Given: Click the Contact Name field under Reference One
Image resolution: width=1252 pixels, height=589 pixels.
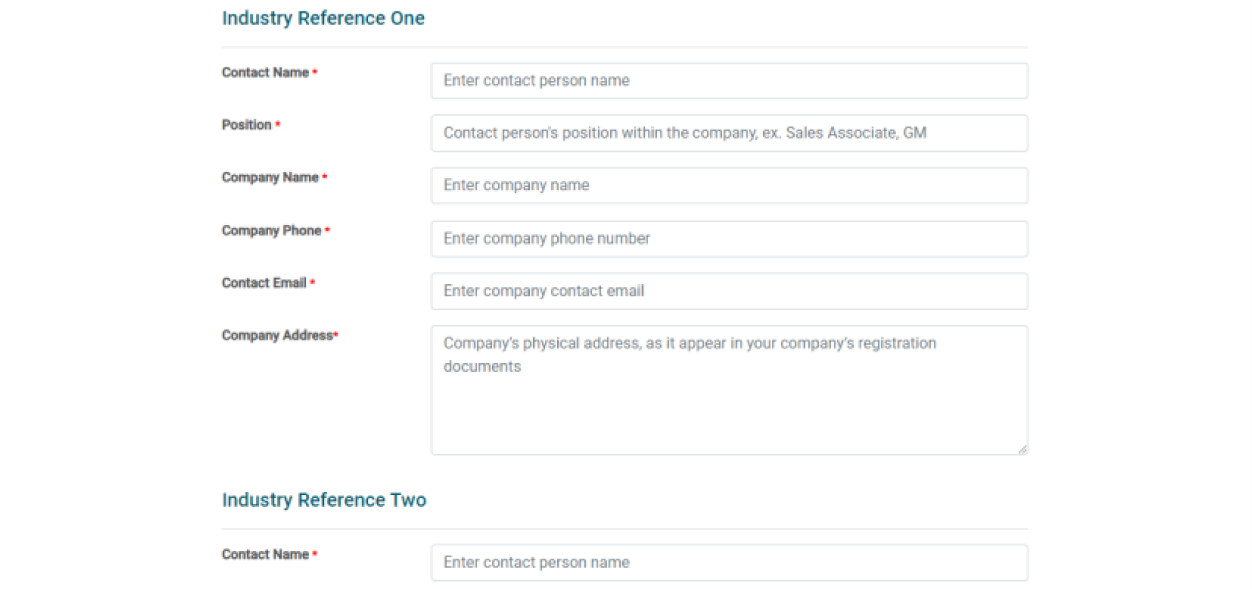Looking at the screenshot, I should pyautogui.click(x=728, y=81).
